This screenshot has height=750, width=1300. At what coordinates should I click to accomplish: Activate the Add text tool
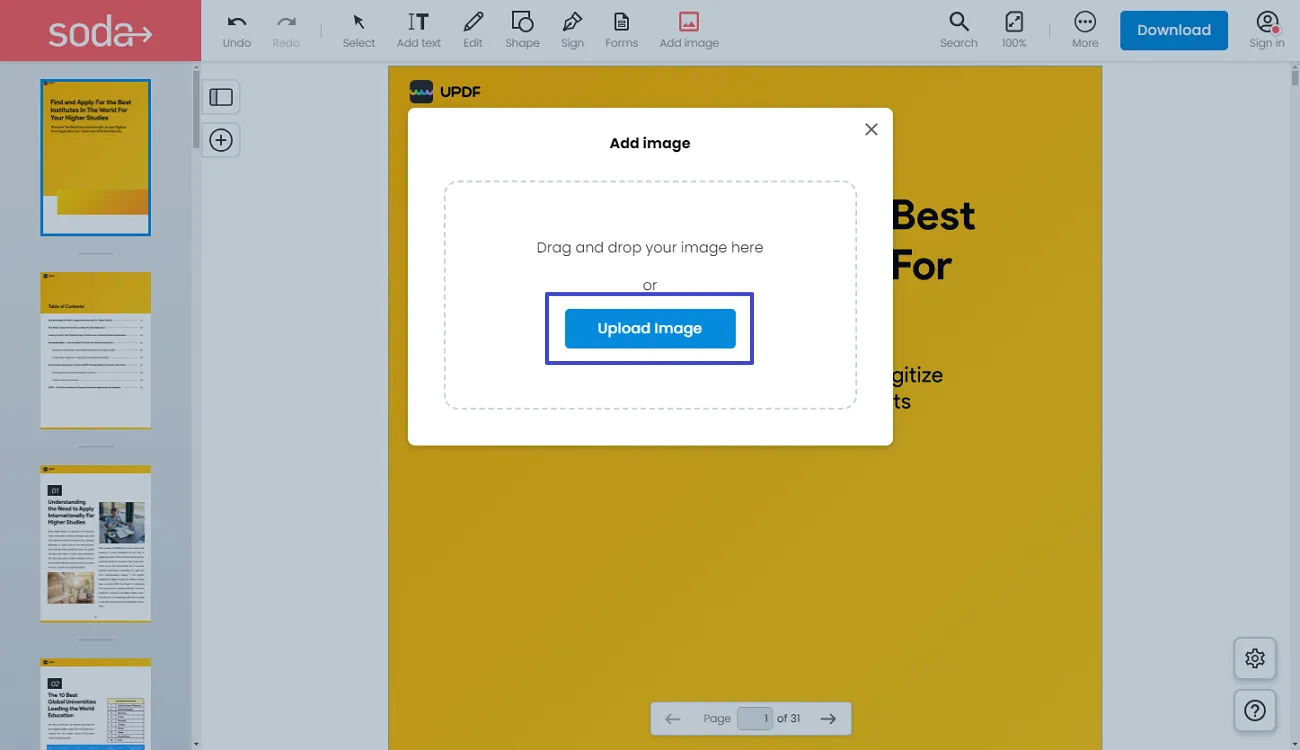click(418, 30)
